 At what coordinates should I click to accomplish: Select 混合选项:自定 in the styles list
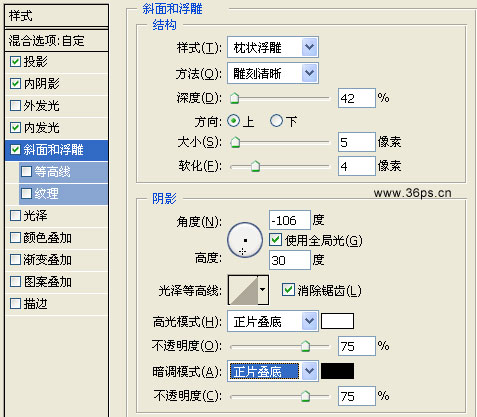57,41
